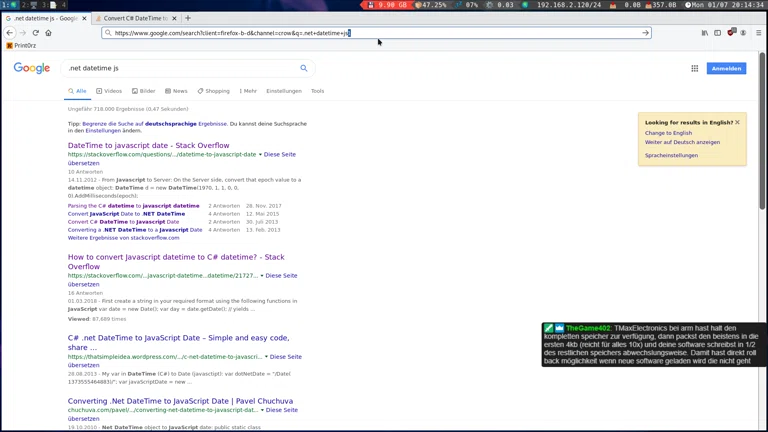Dismiss the English results notice

point(737,122)
